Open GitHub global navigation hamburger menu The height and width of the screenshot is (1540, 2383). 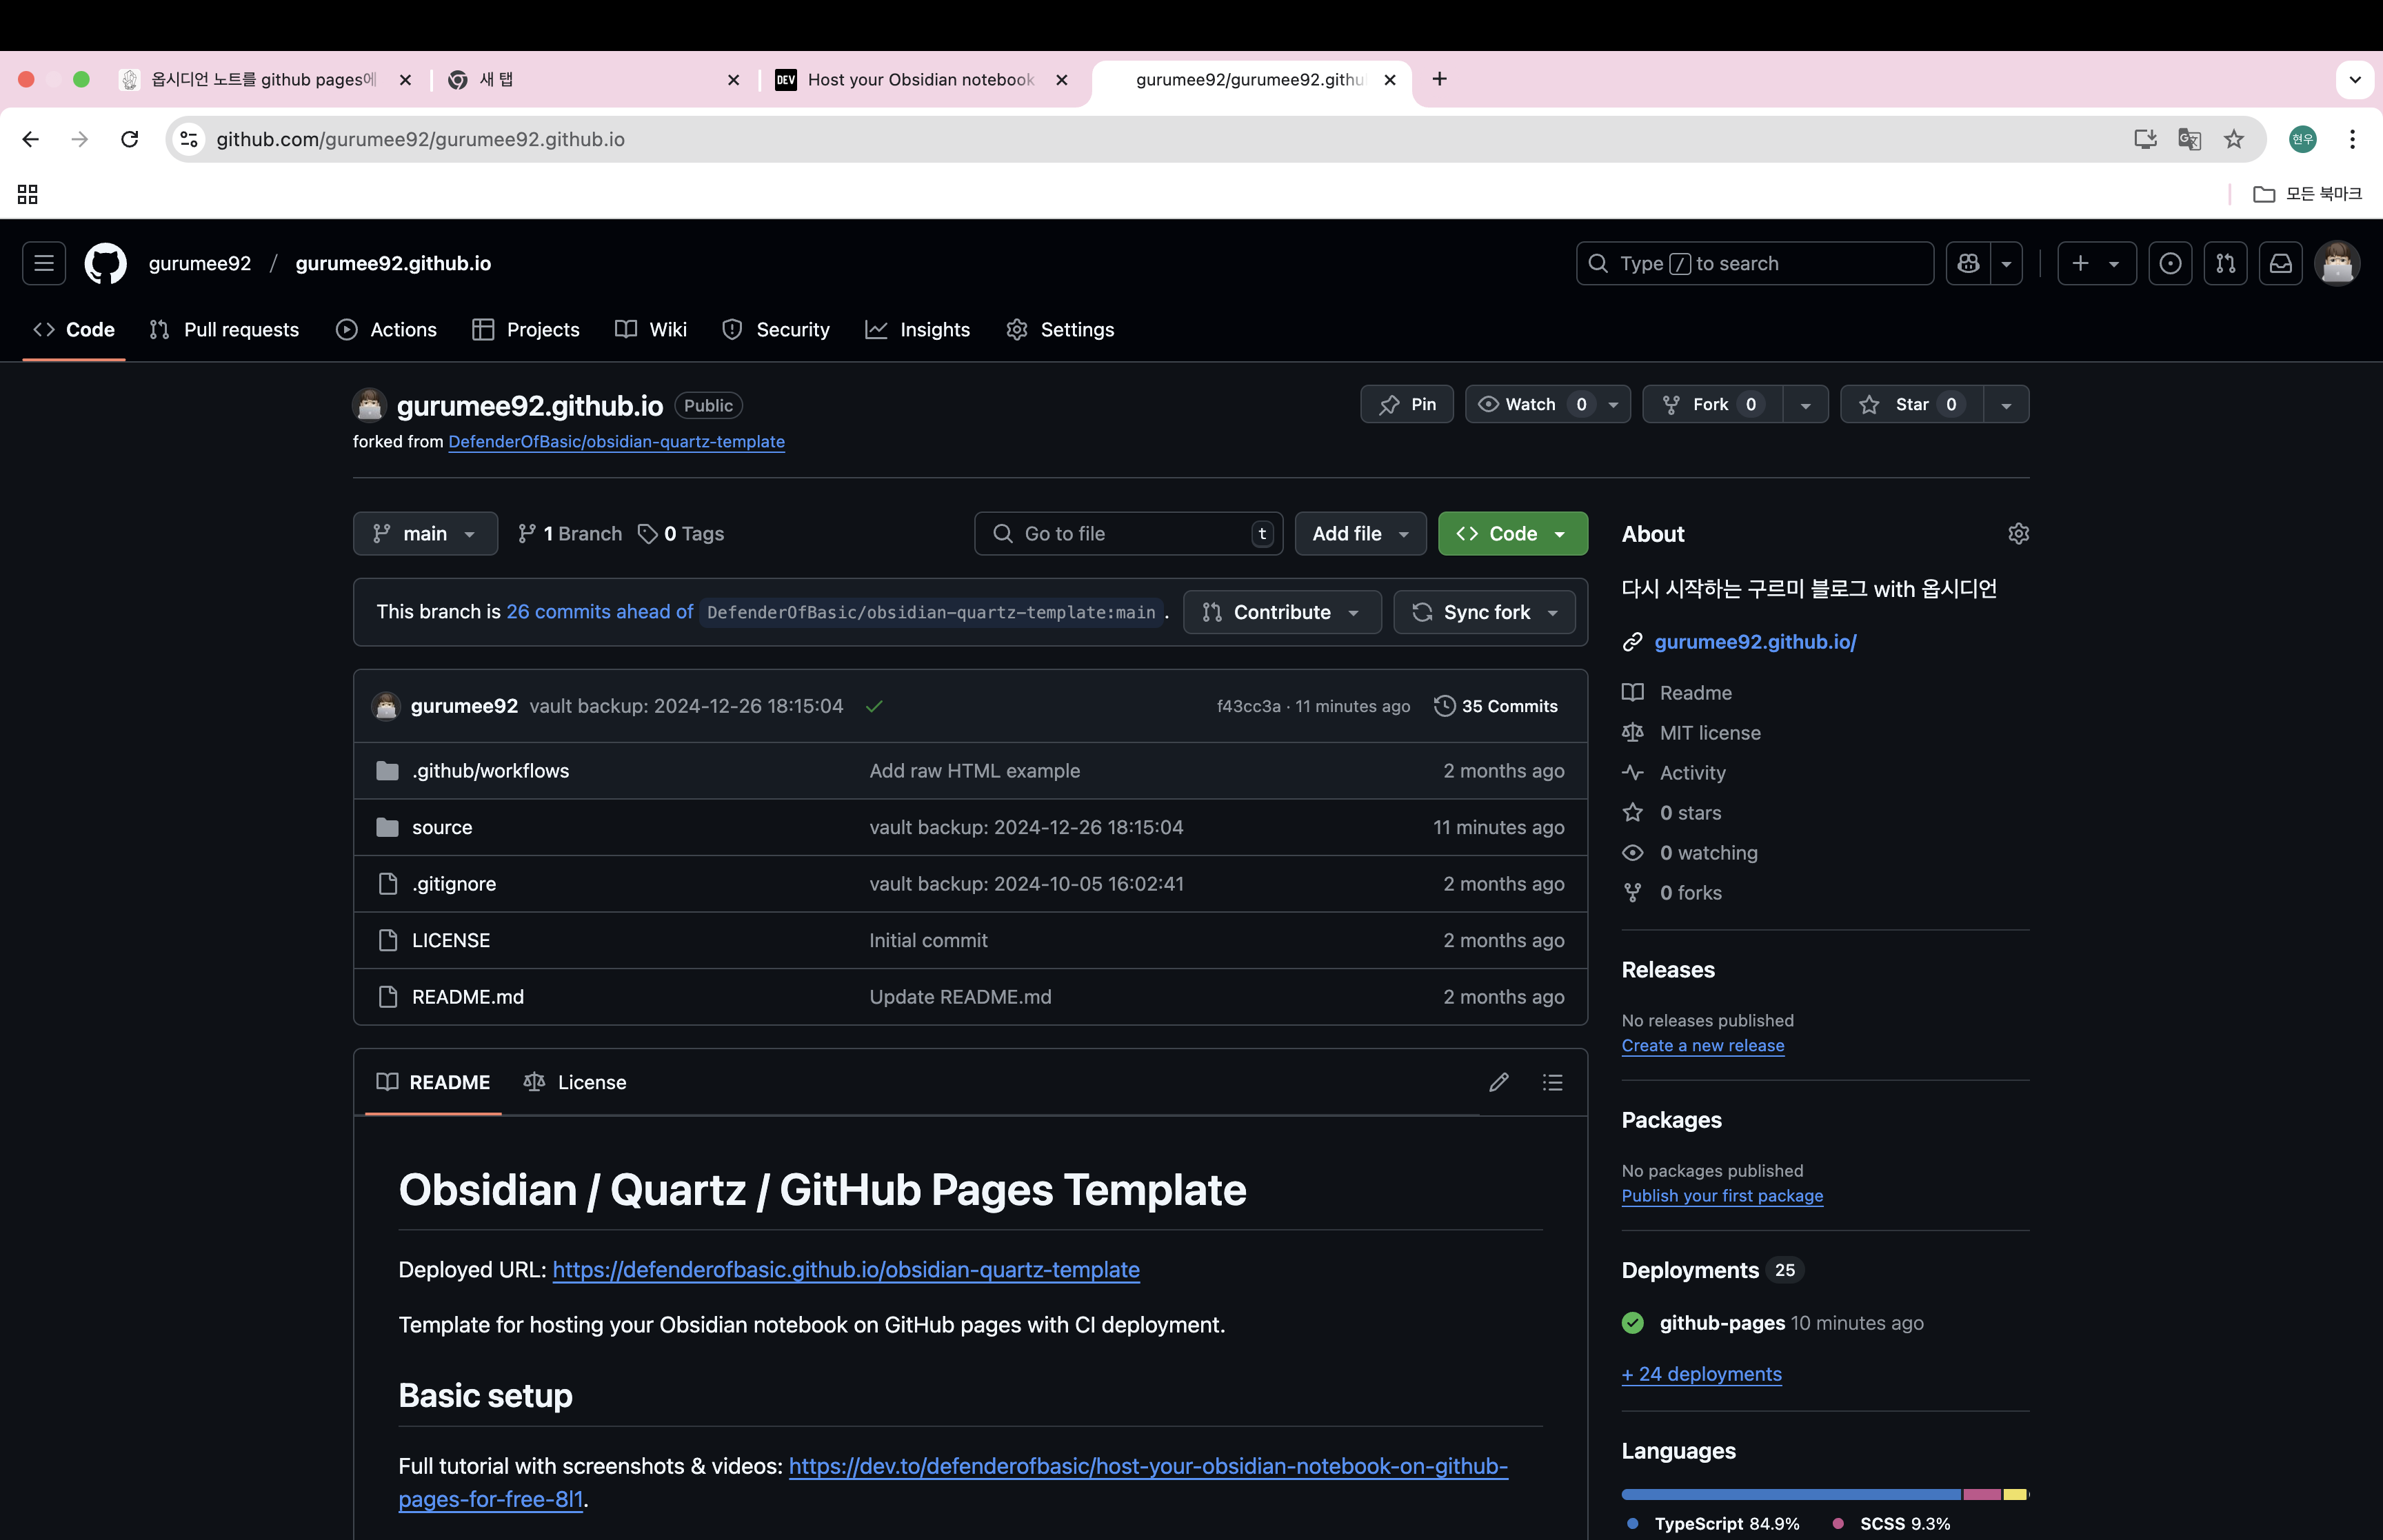(x=44, y=263)
